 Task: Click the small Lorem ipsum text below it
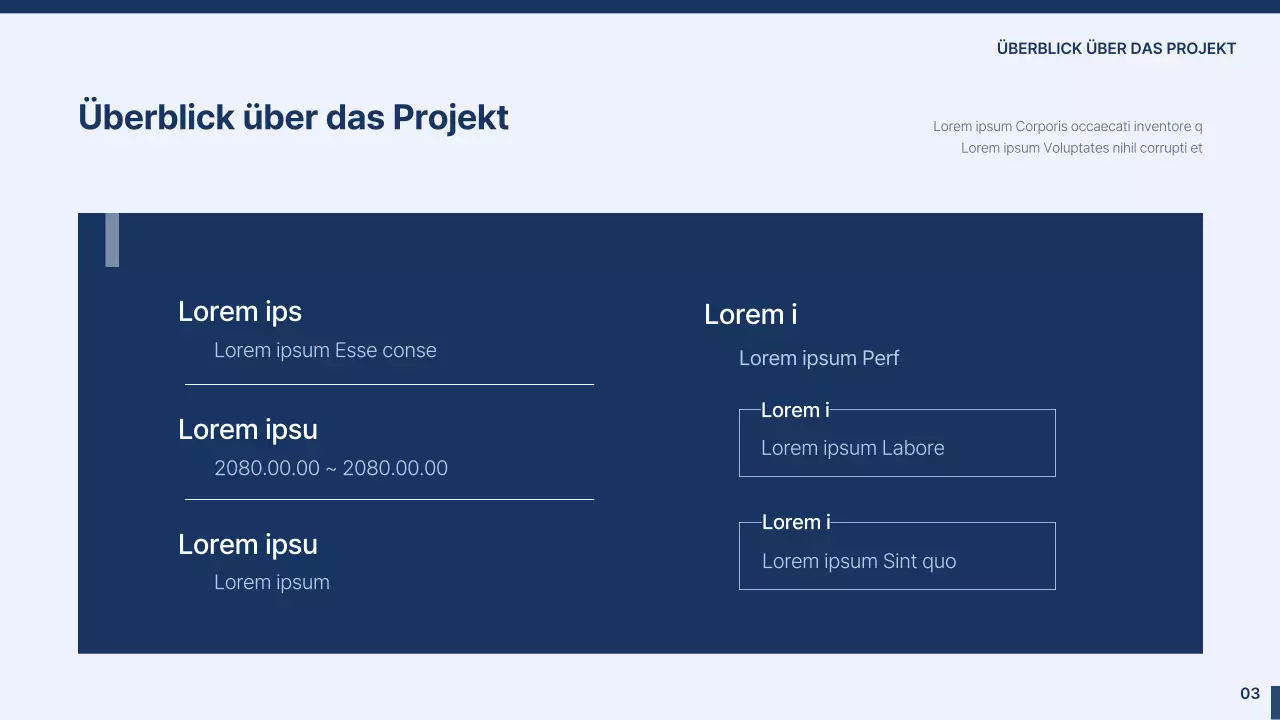tap(272, 582)
